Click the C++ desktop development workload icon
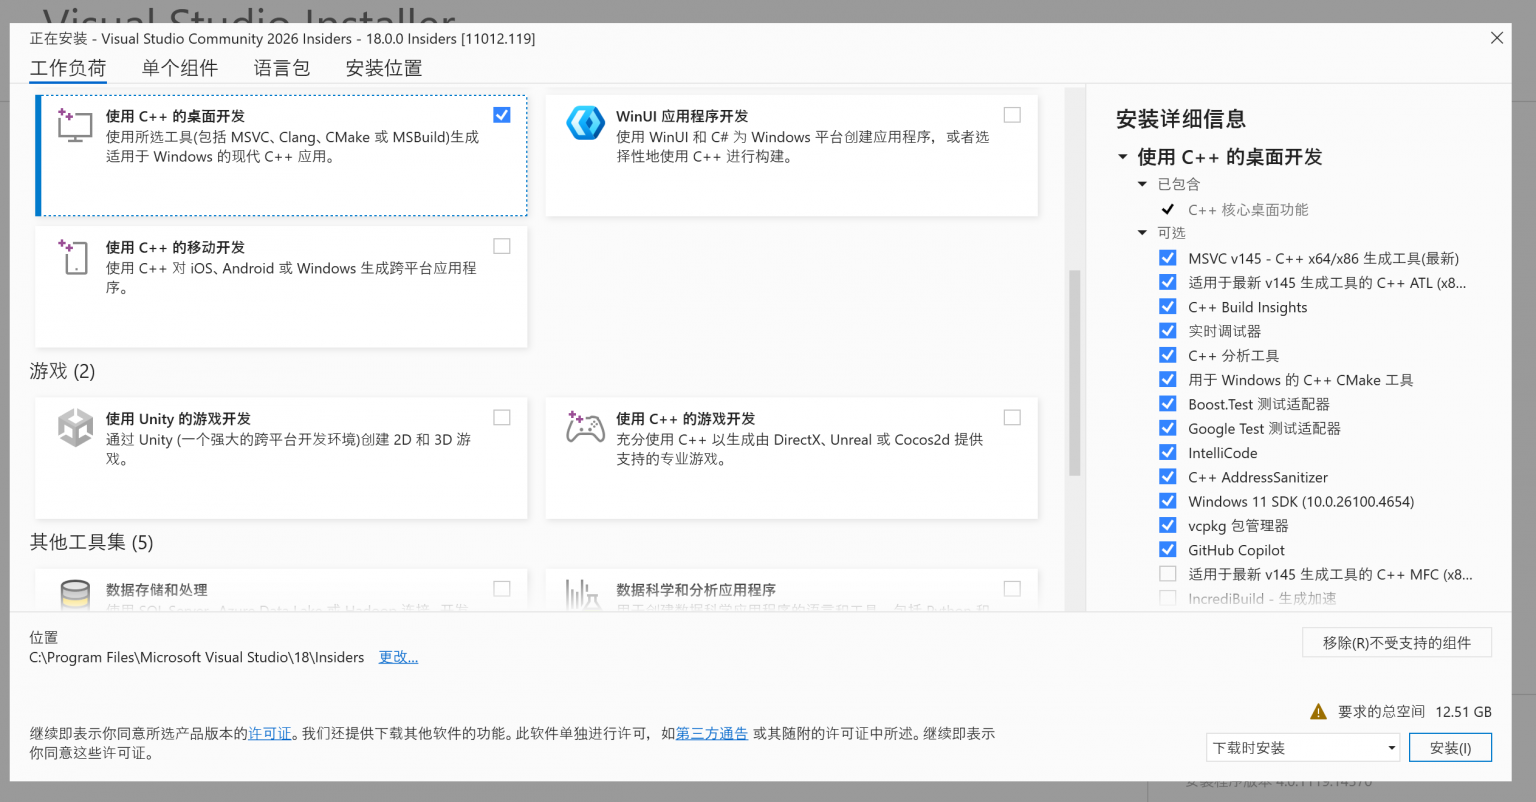The height and width of the screenshot is (802, 1536). [x=75, y=125]
